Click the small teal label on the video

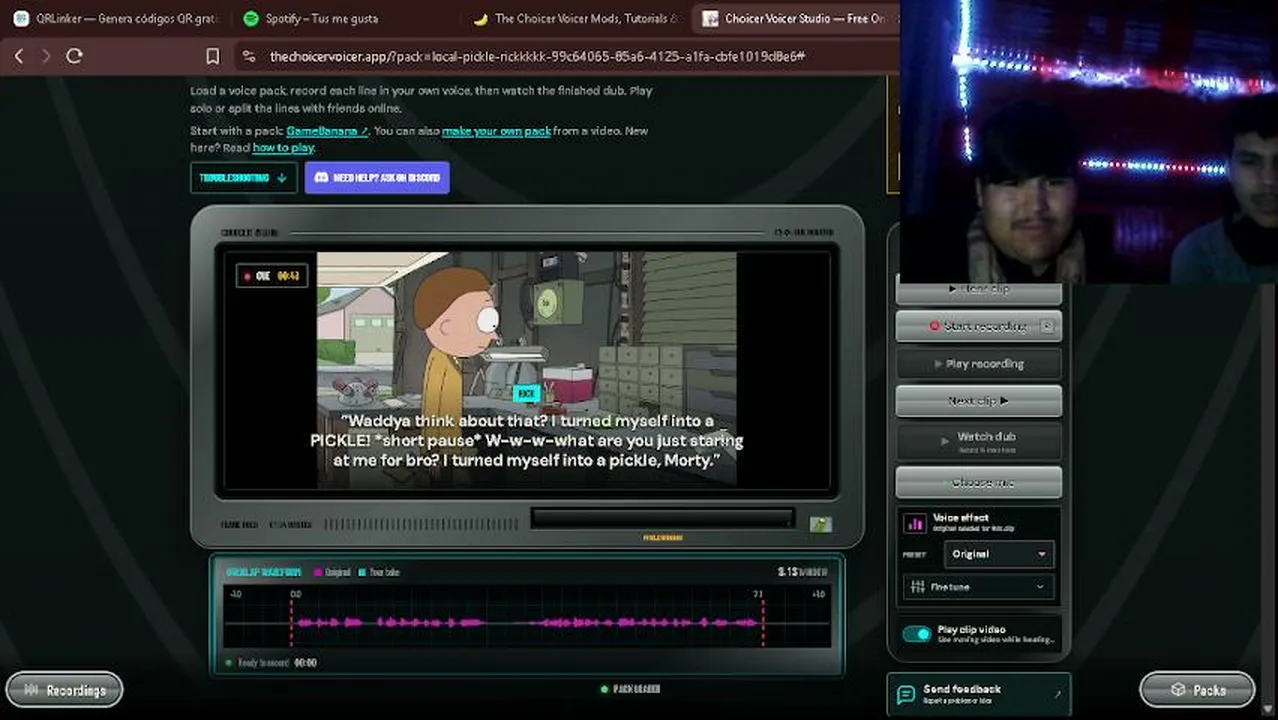[x=527, y=394]
